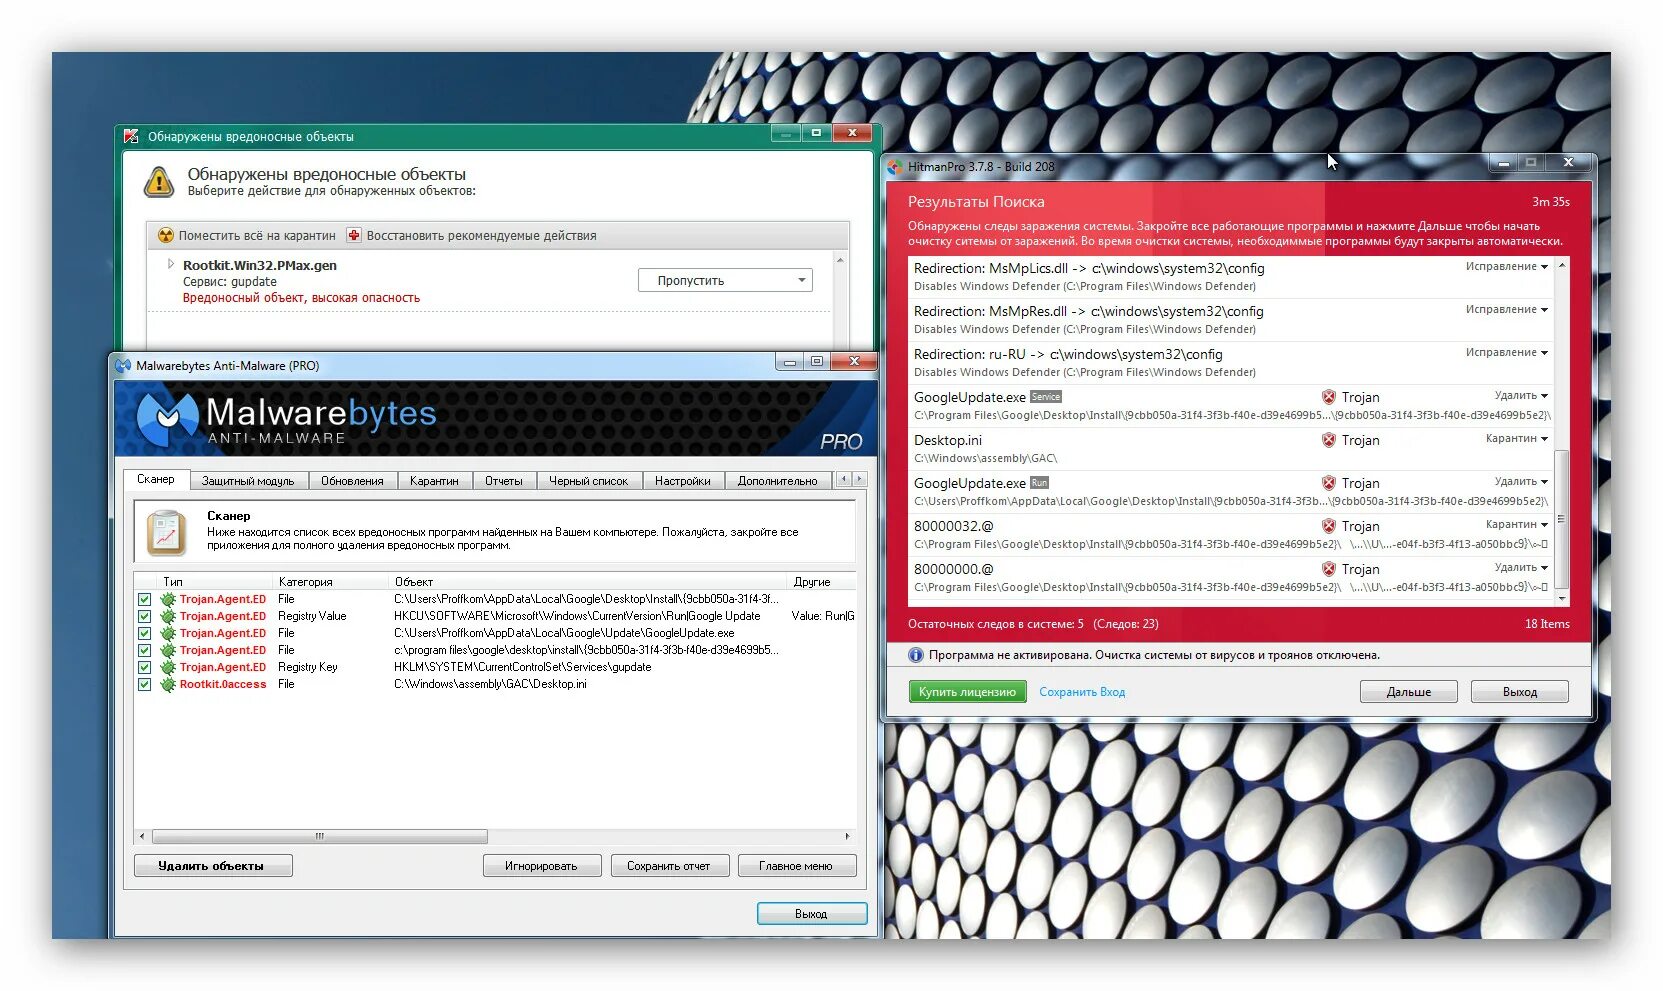Open Исправление dropdown for ru-RU redirection

click(x=1506, y=353)
